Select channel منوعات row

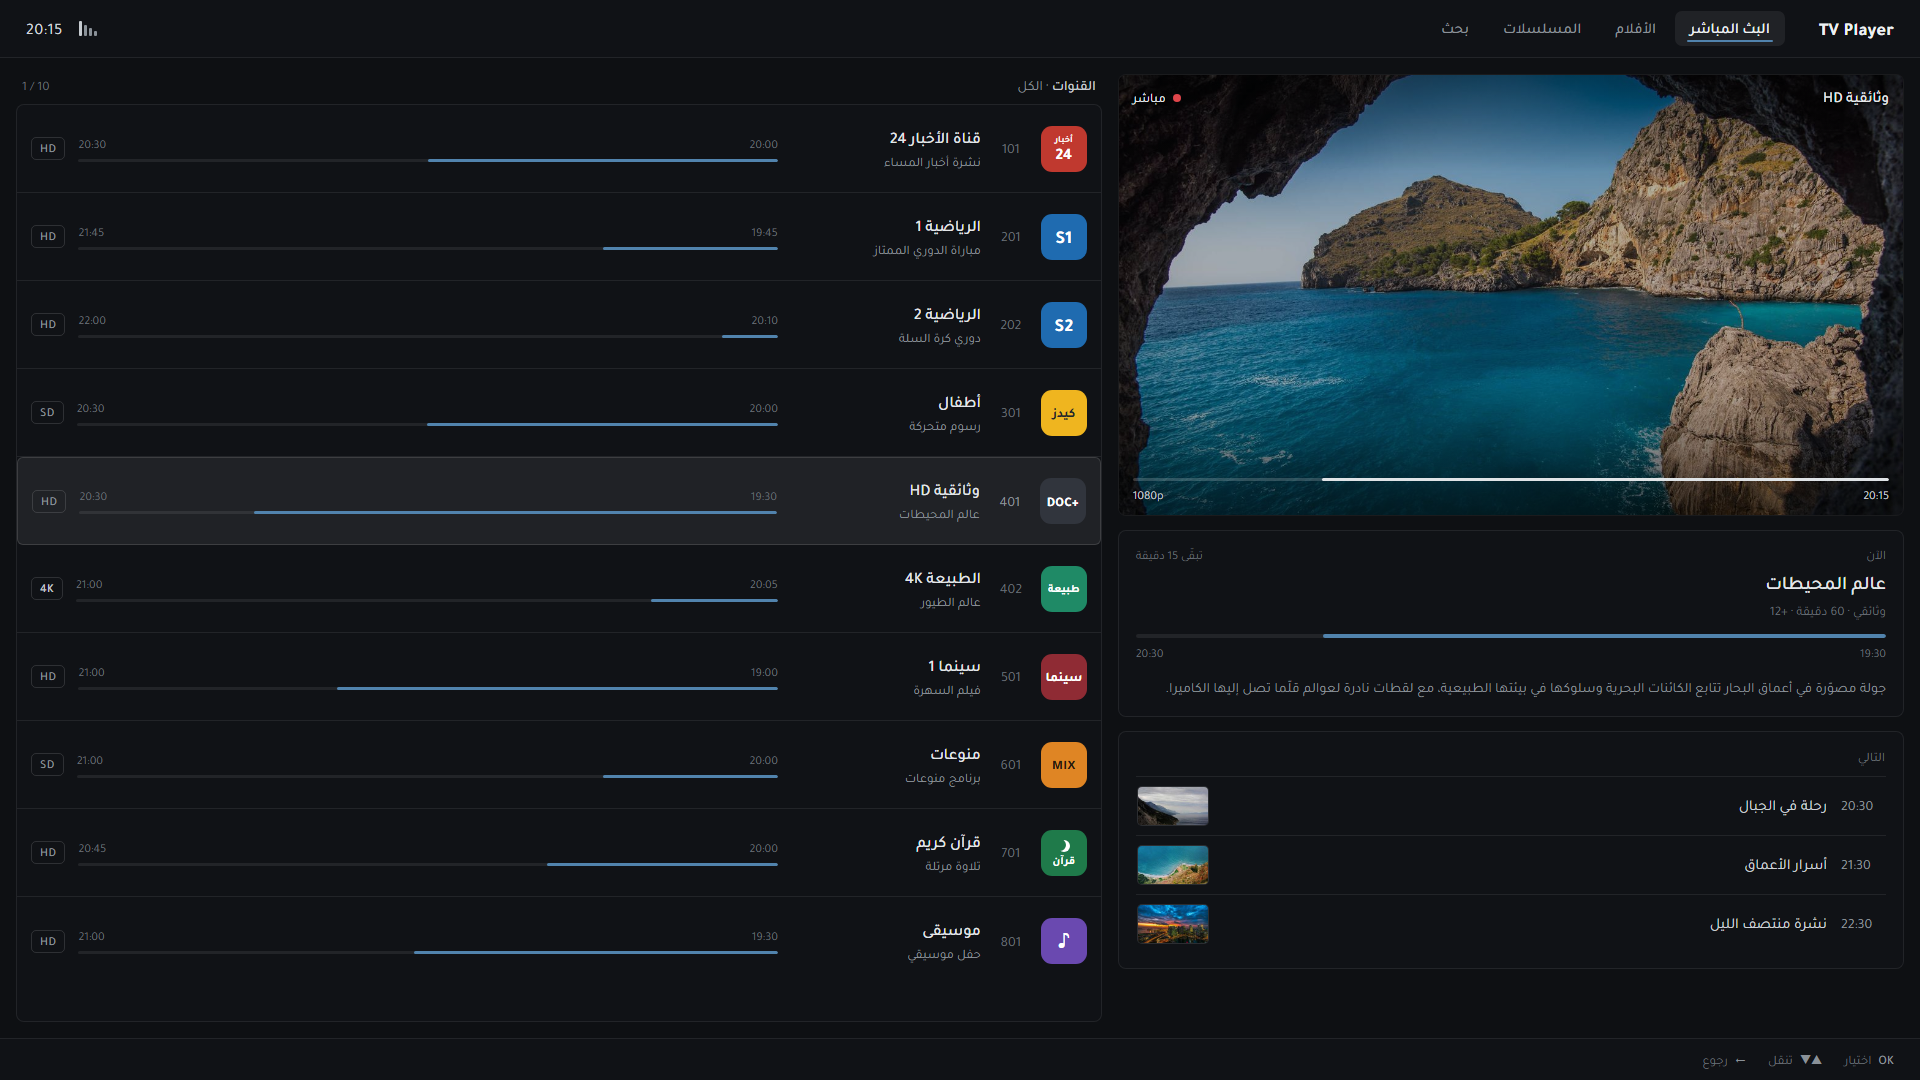pos(559,765)
